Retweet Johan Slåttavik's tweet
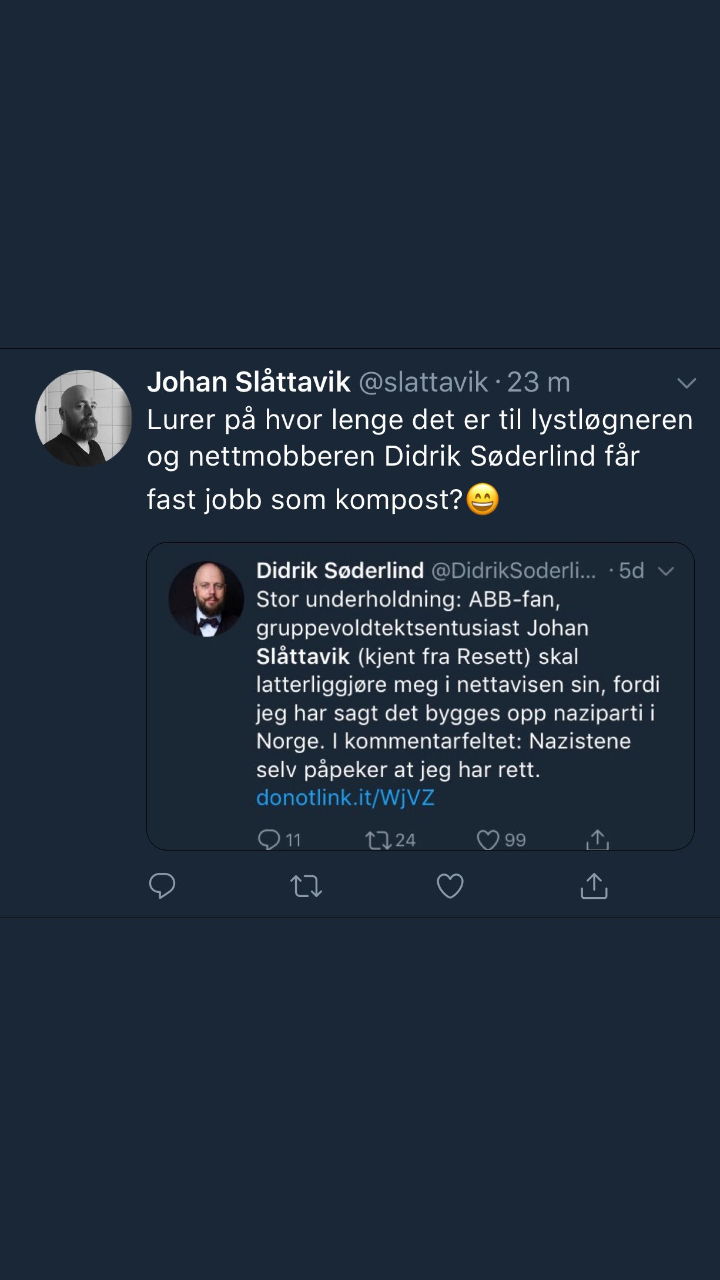Viewport: 720px width, 1280px height. [x=306, y=886]
